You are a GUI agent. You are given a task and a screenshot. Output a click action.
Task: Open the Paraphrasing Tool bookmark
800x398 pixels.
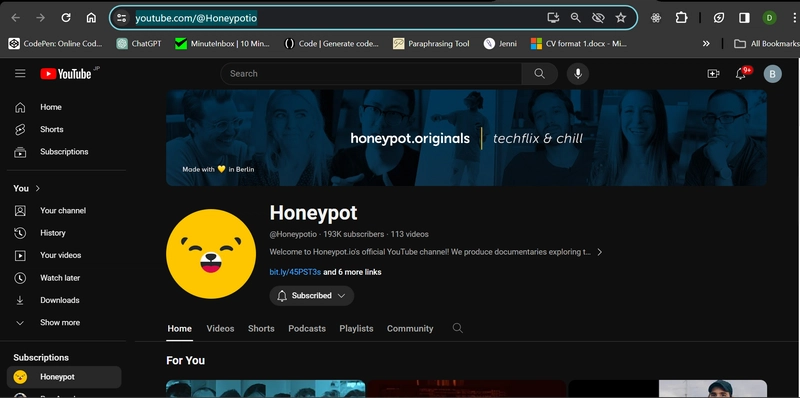point(431,44)
